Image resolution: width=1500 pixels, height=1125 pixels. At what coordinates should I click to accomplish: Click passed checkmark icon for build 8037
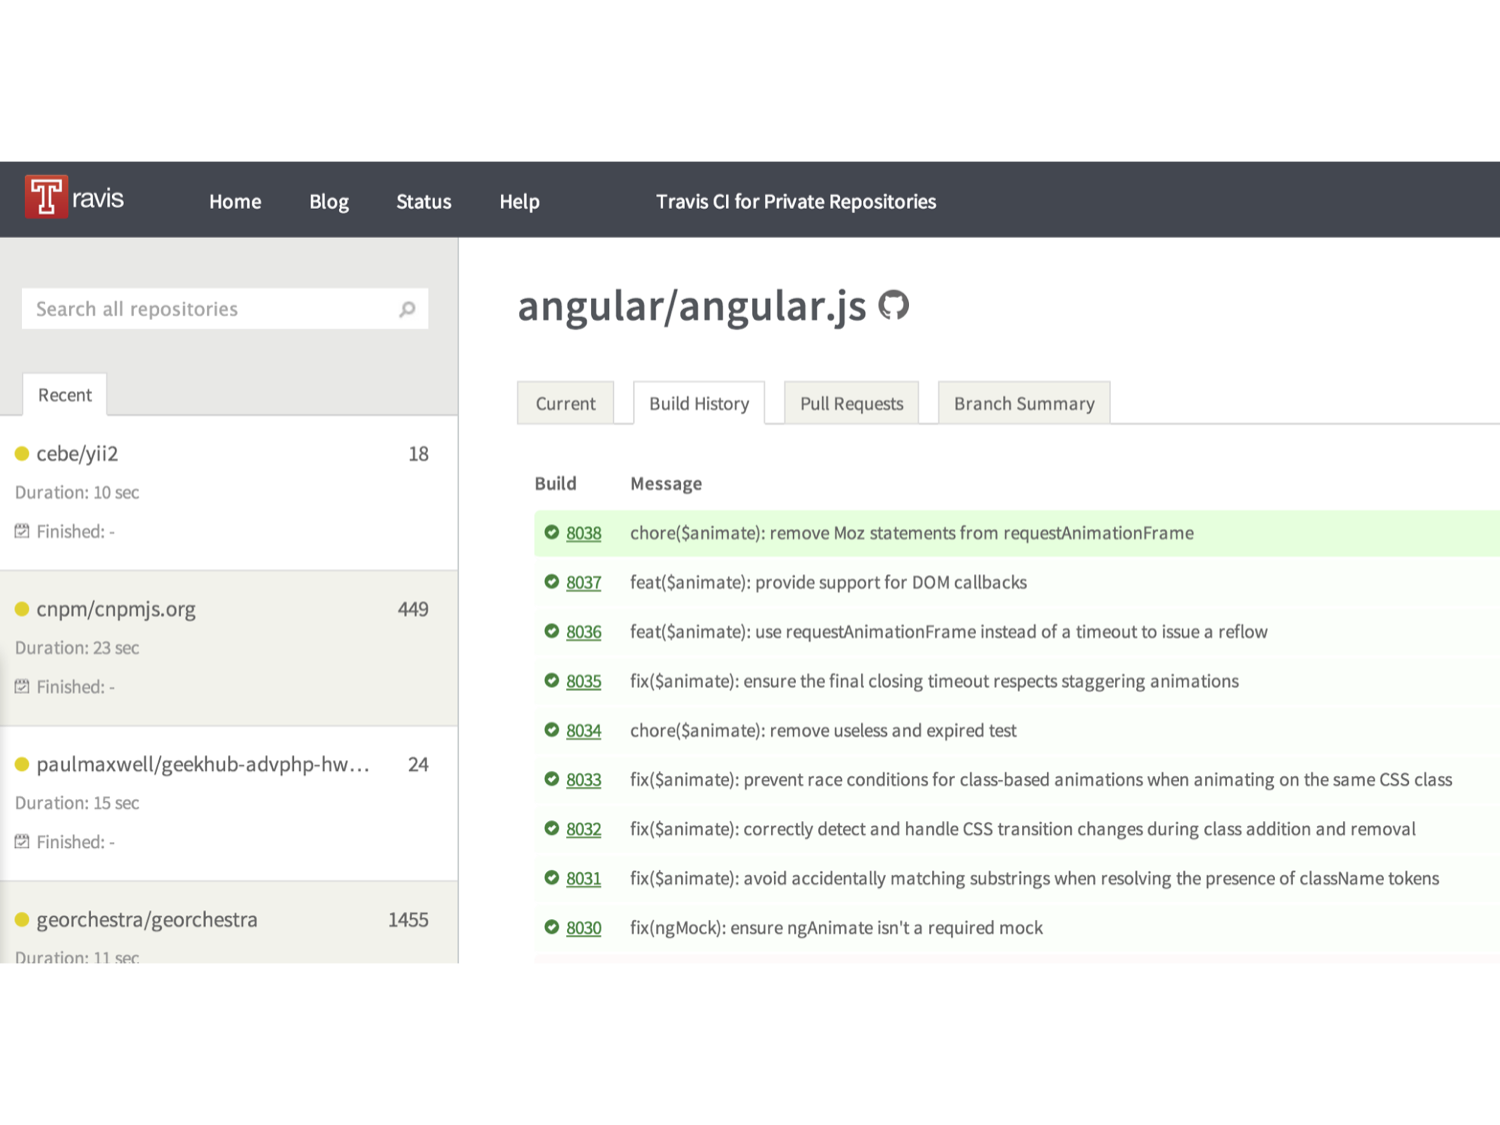point(551,581)
